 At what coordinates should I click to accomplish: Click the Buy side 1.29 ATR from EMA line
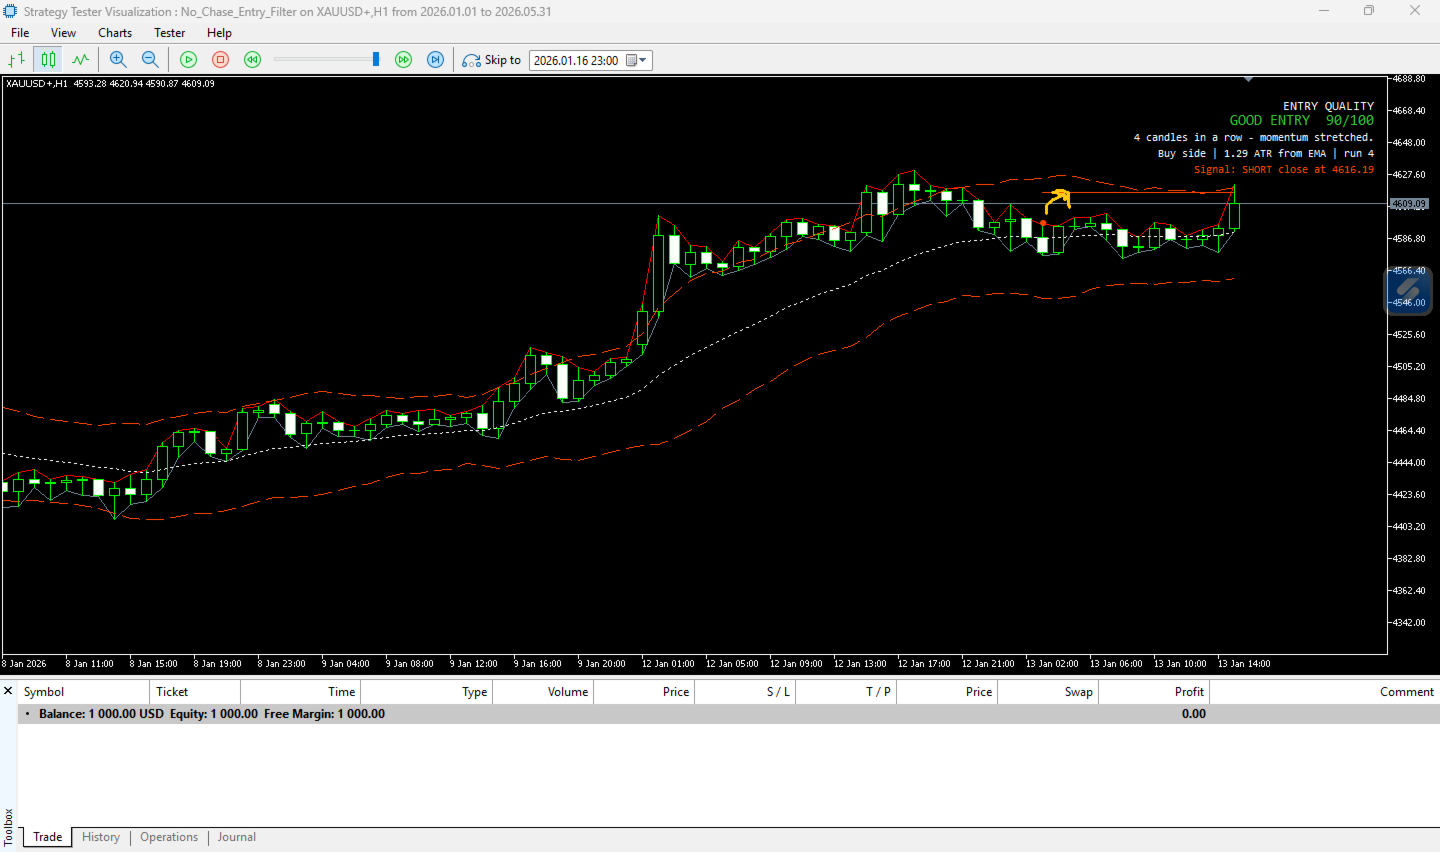[x=1266, y=154]
